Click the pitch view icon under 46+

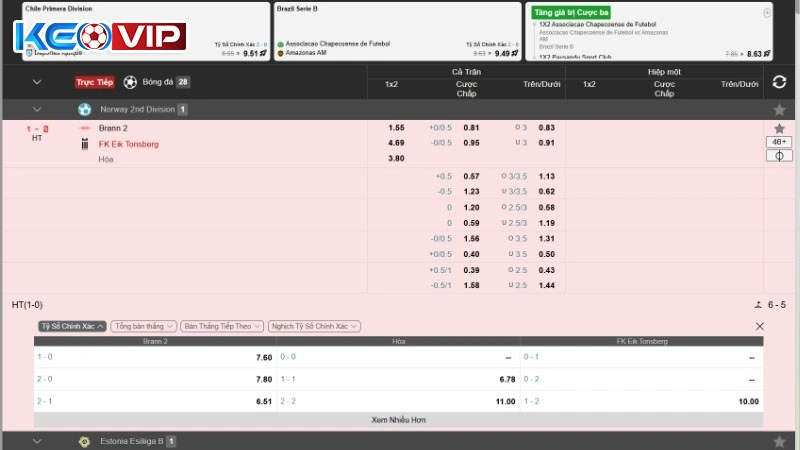pos(779,156)
